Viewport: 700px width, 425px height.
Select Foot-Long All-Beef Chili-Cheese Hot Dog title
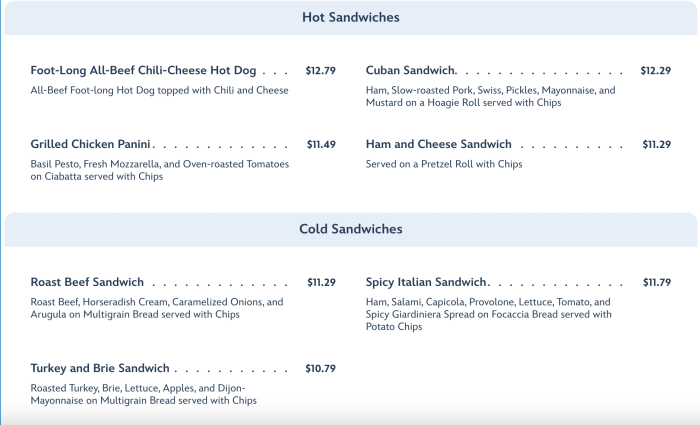144,71
